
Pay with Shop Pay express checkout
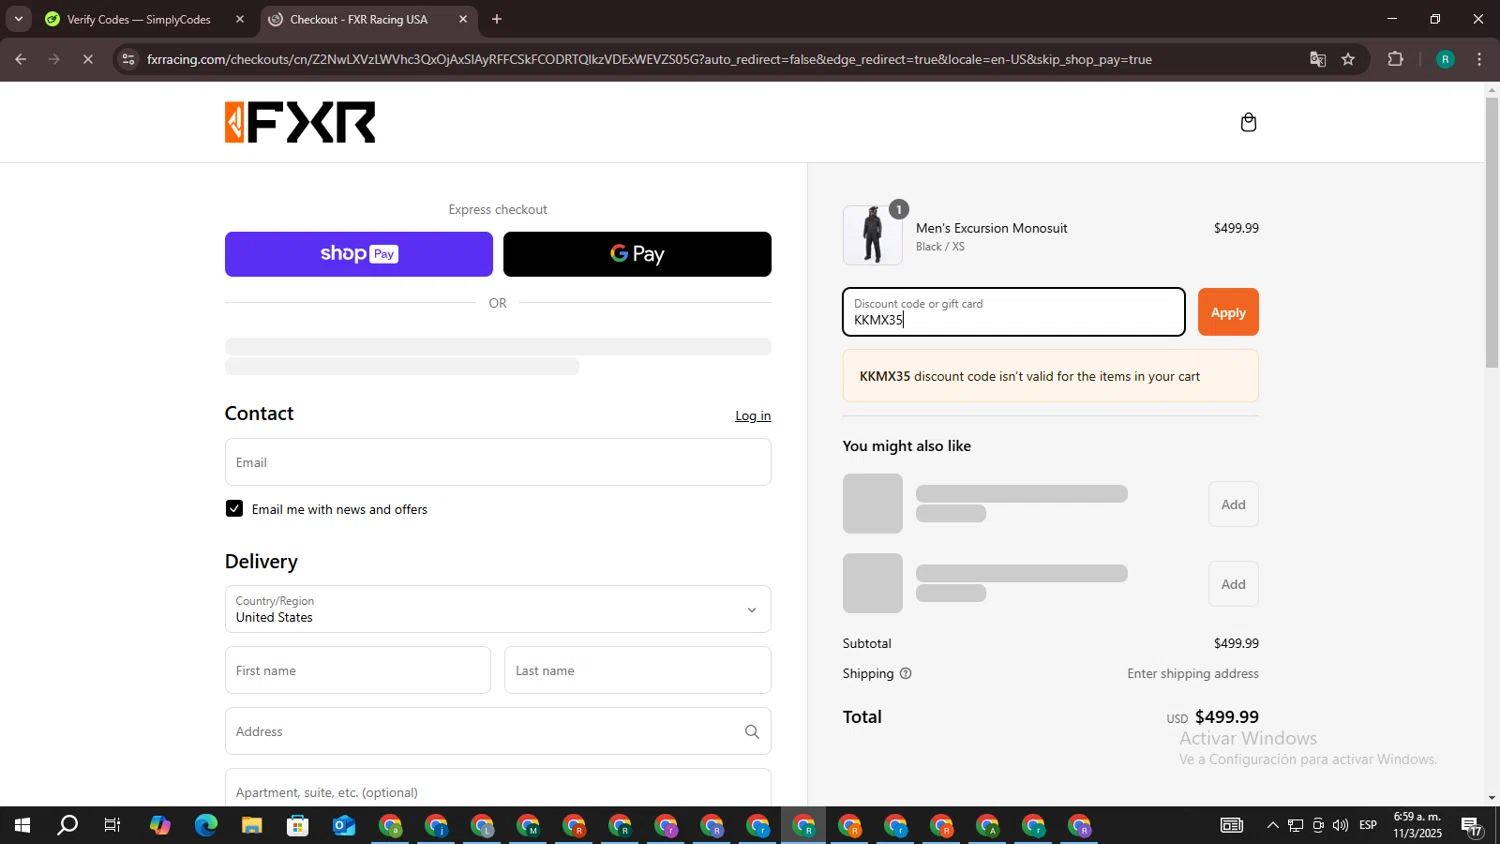(359, 254)
